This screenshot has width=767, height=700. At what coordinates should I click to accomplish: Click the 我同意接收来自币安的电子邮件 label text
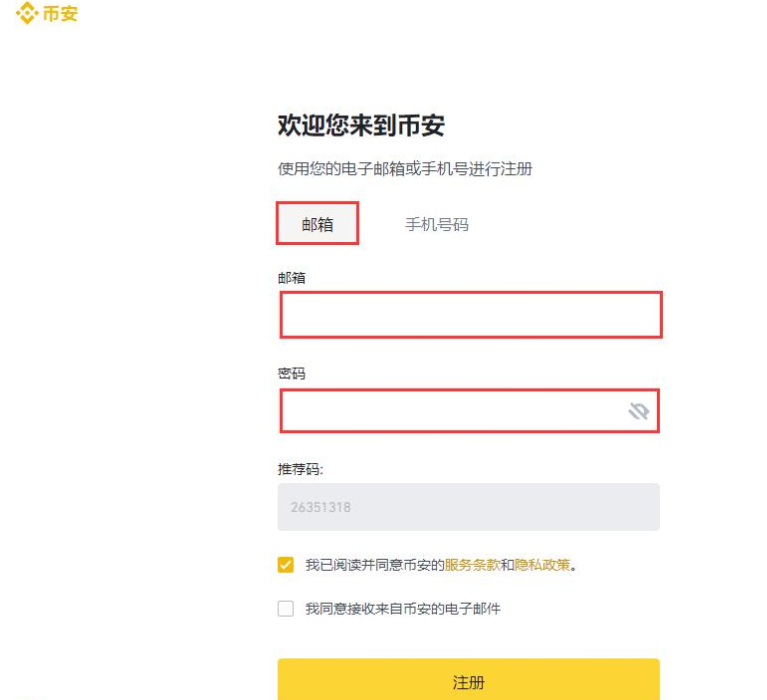pos(402,609)
